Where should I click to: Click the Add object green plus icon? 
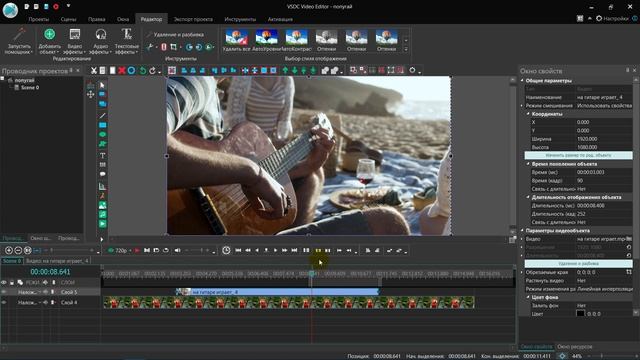click(x=49, y=35)
